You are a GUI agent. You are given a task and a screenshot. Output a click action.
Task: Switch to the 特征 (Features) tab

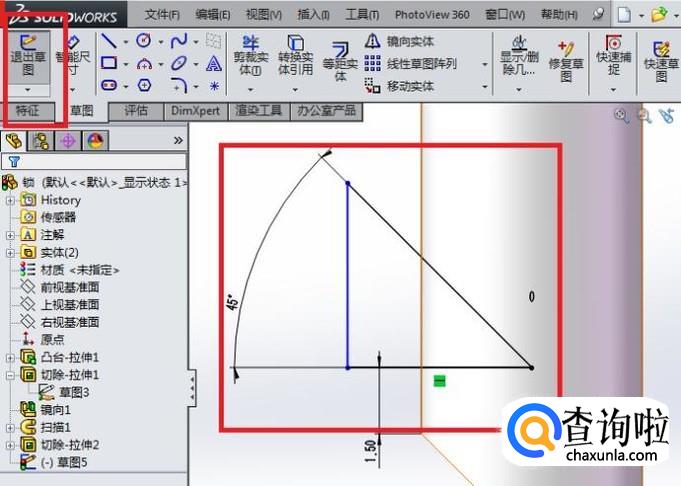(27, 111)
